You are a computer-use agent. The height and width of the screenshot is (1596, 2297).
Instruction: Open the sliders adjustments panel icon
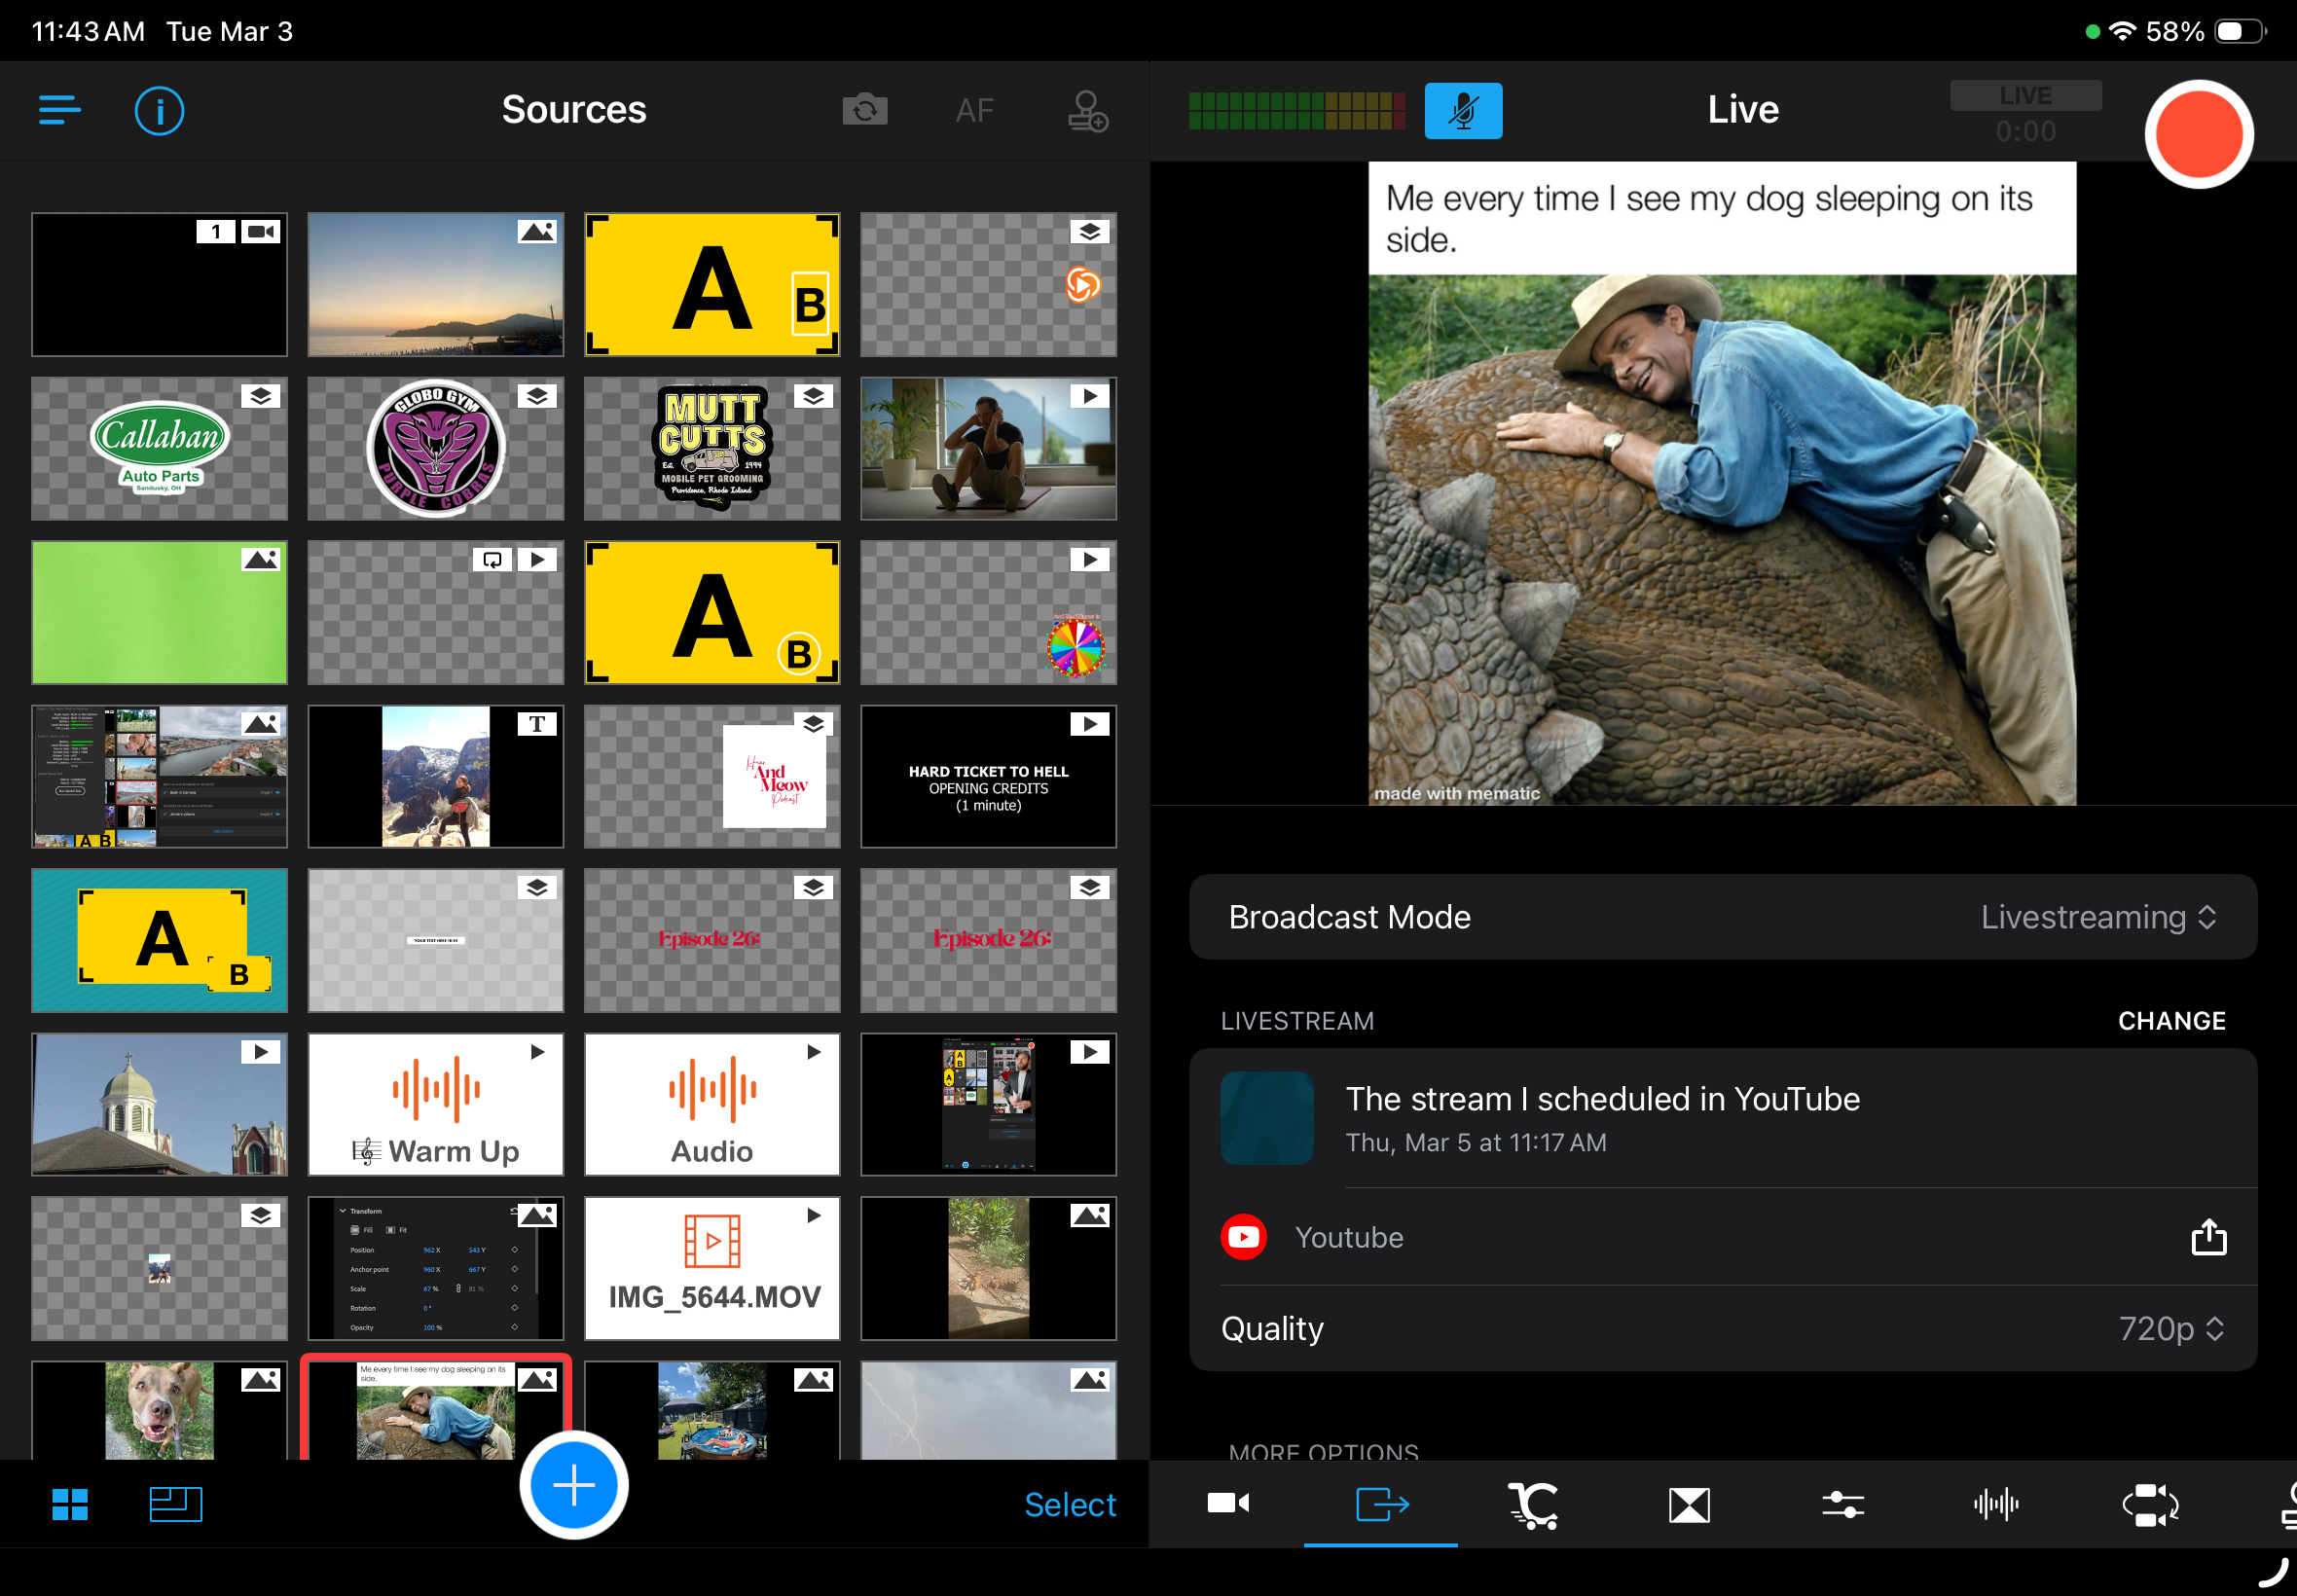(1842, 1504)
